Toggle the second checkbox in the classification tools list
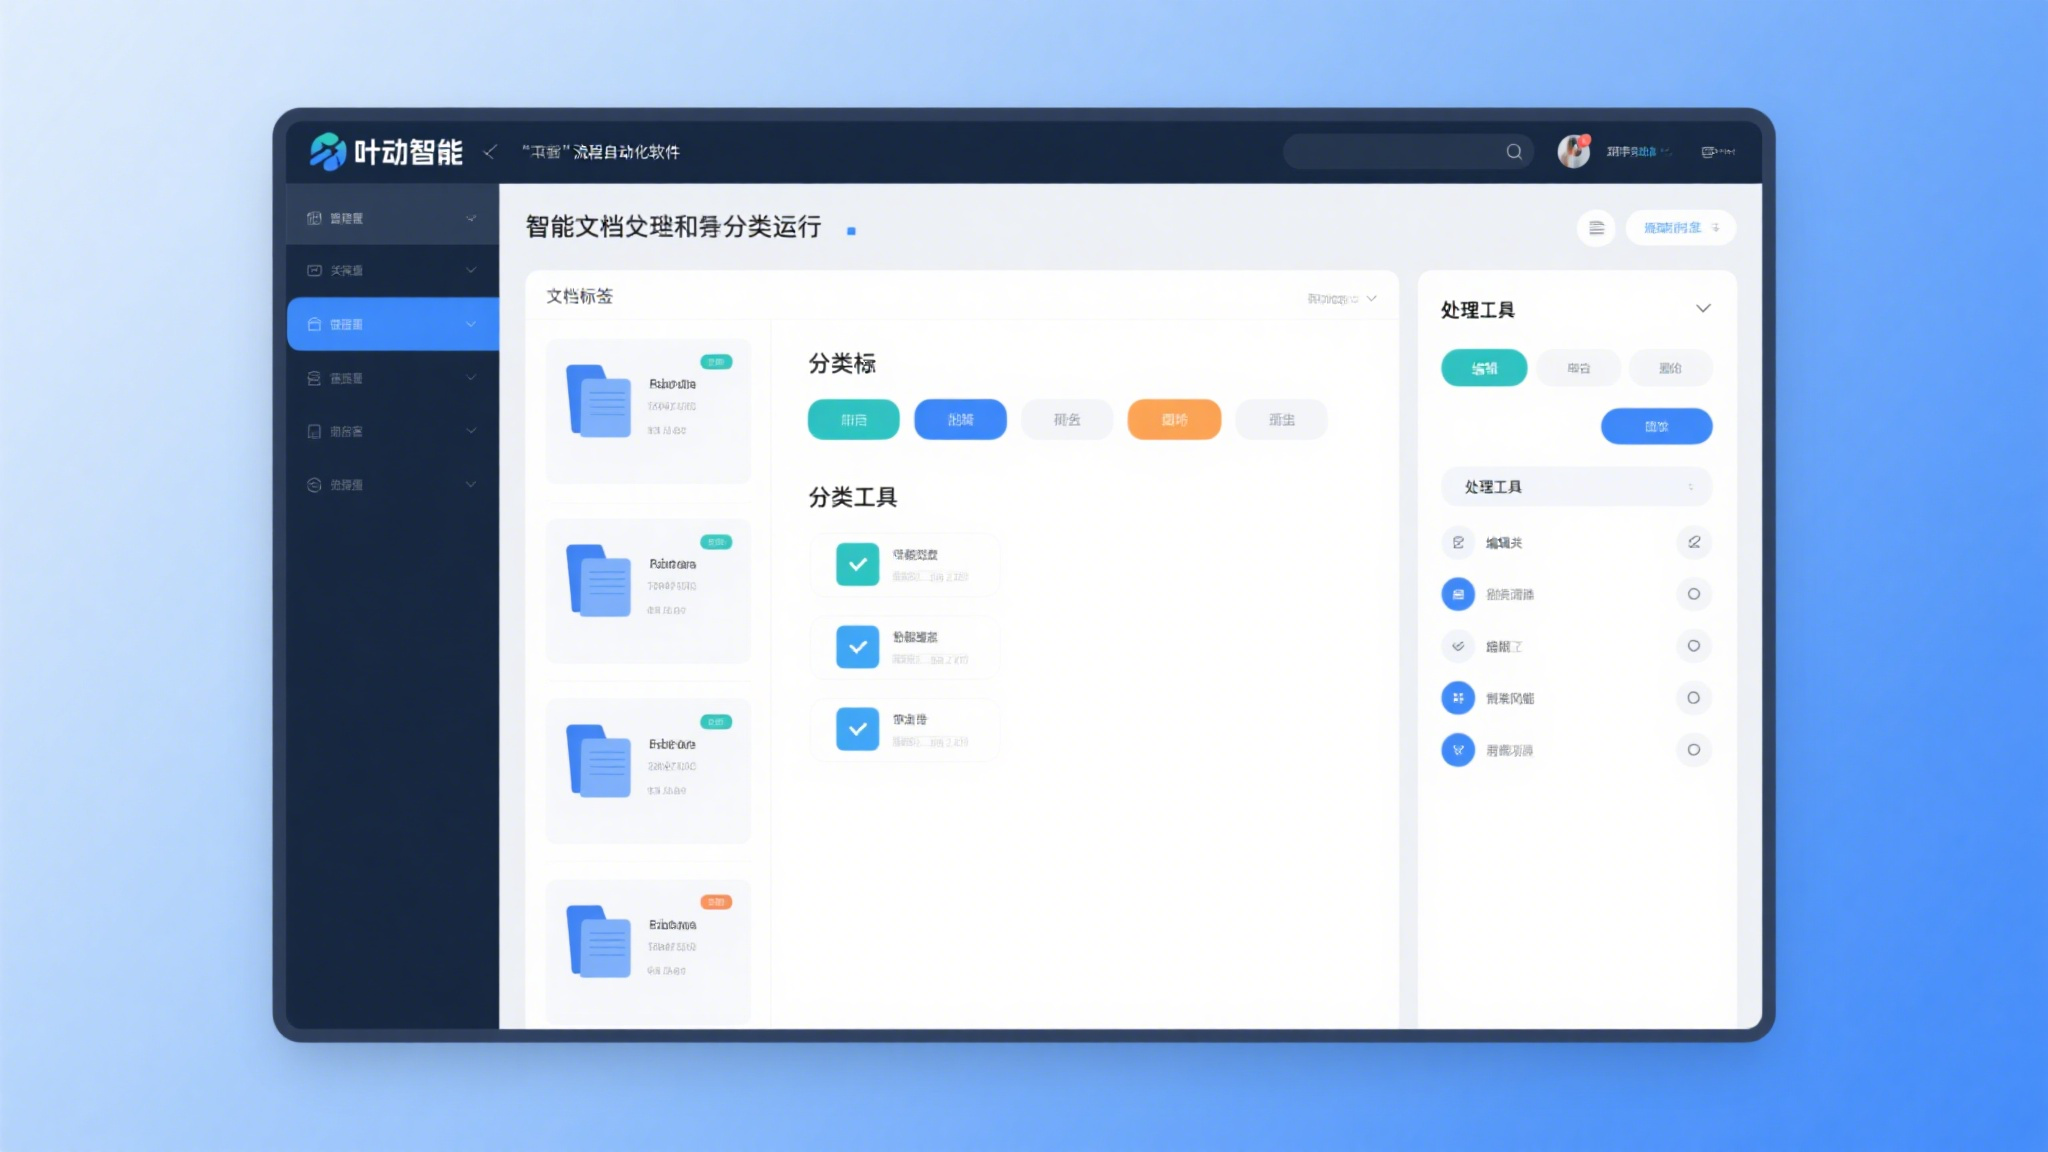The height and width of the screenshot is (1152, 2048). click(x=856, y=647)
